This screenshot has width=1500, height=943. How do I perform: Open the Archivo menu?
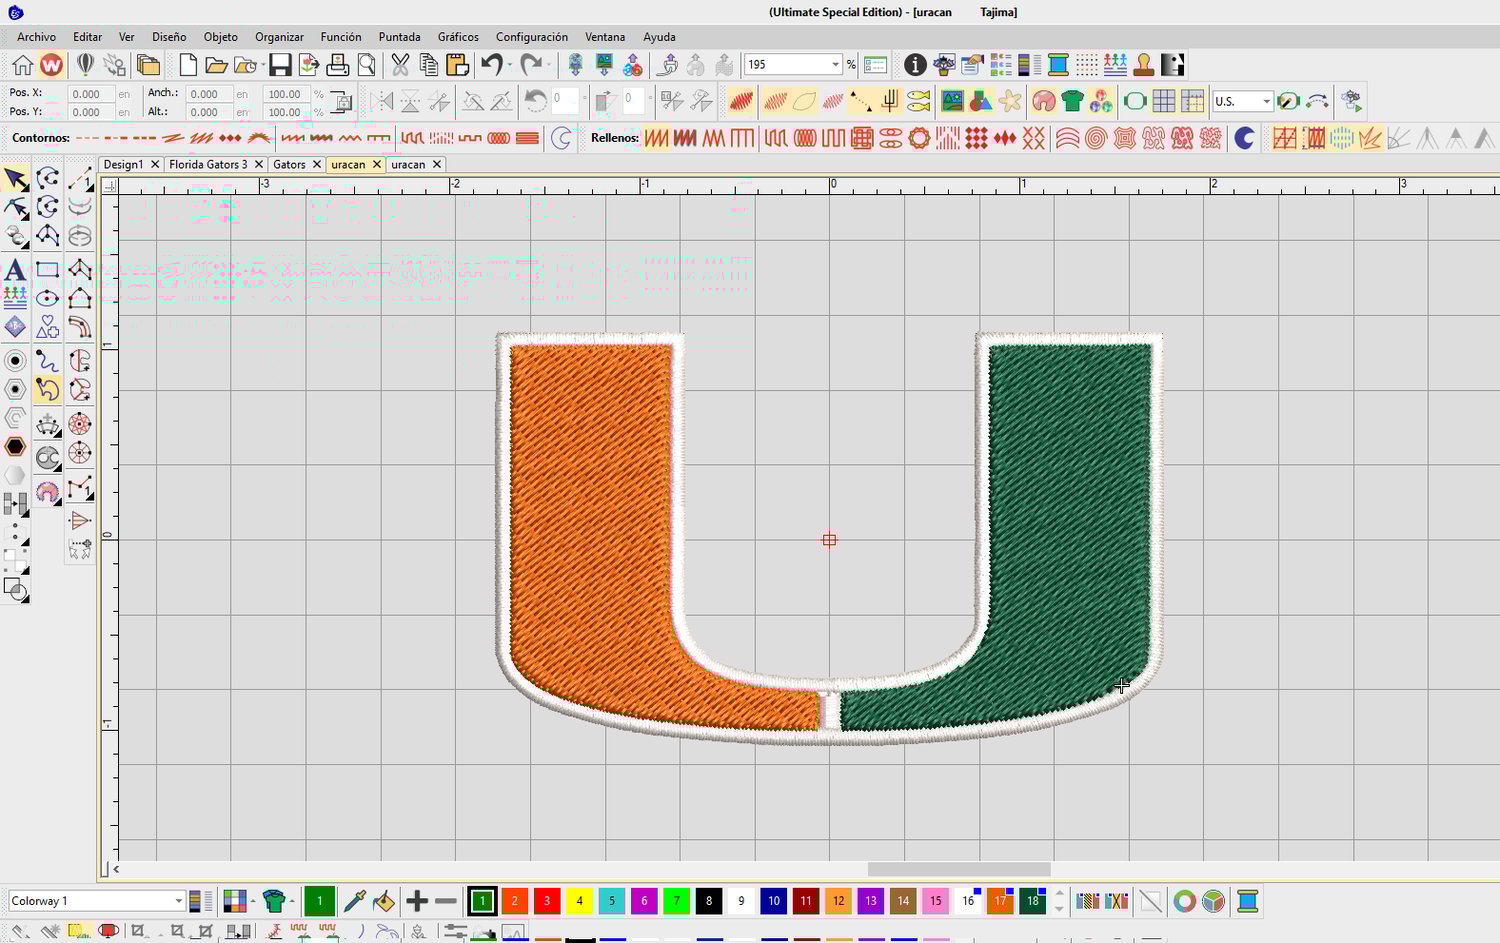36,37
